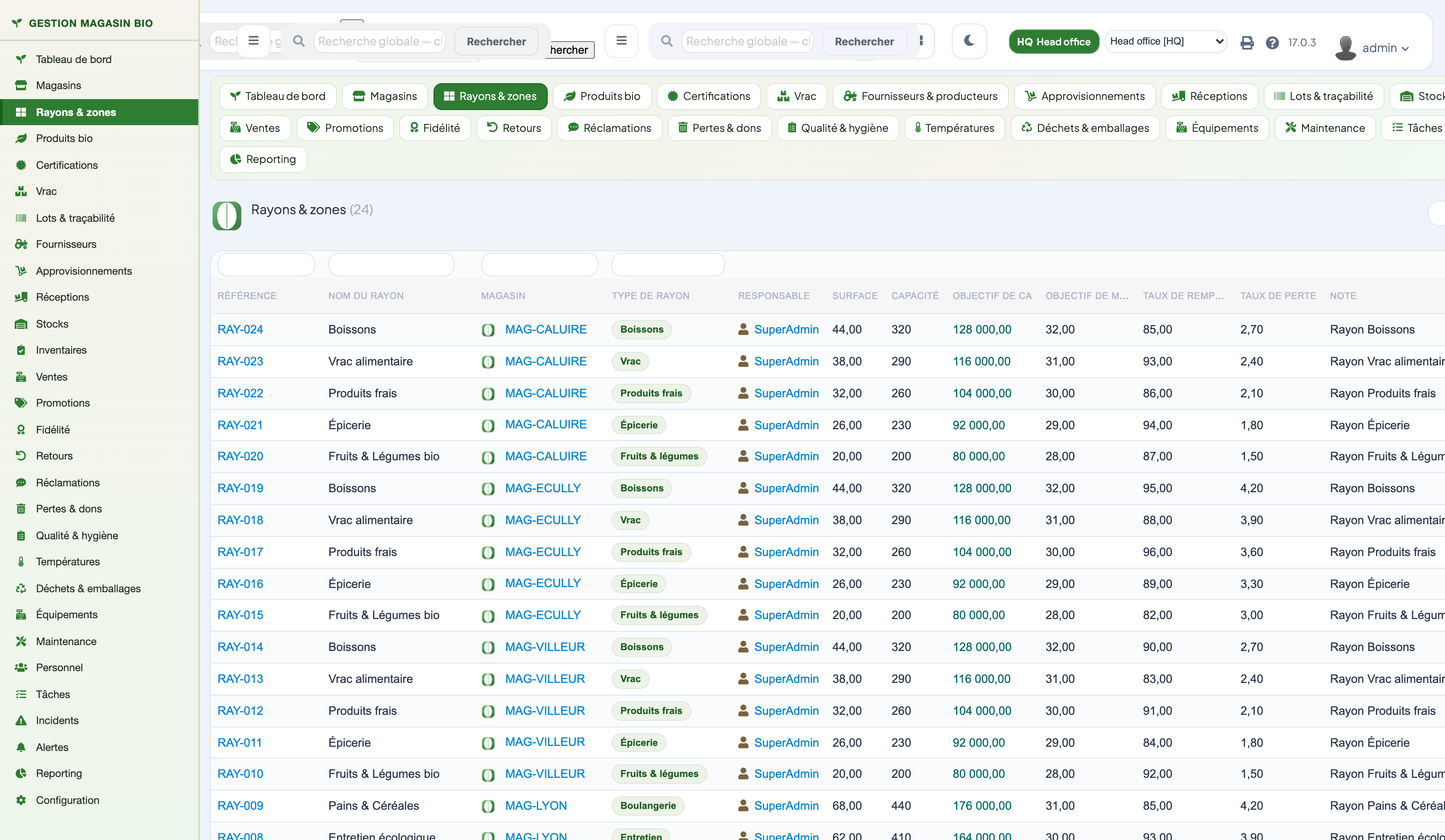Open the Head office [HQ] company selector
The image size is (1445, 840).
1166,41
